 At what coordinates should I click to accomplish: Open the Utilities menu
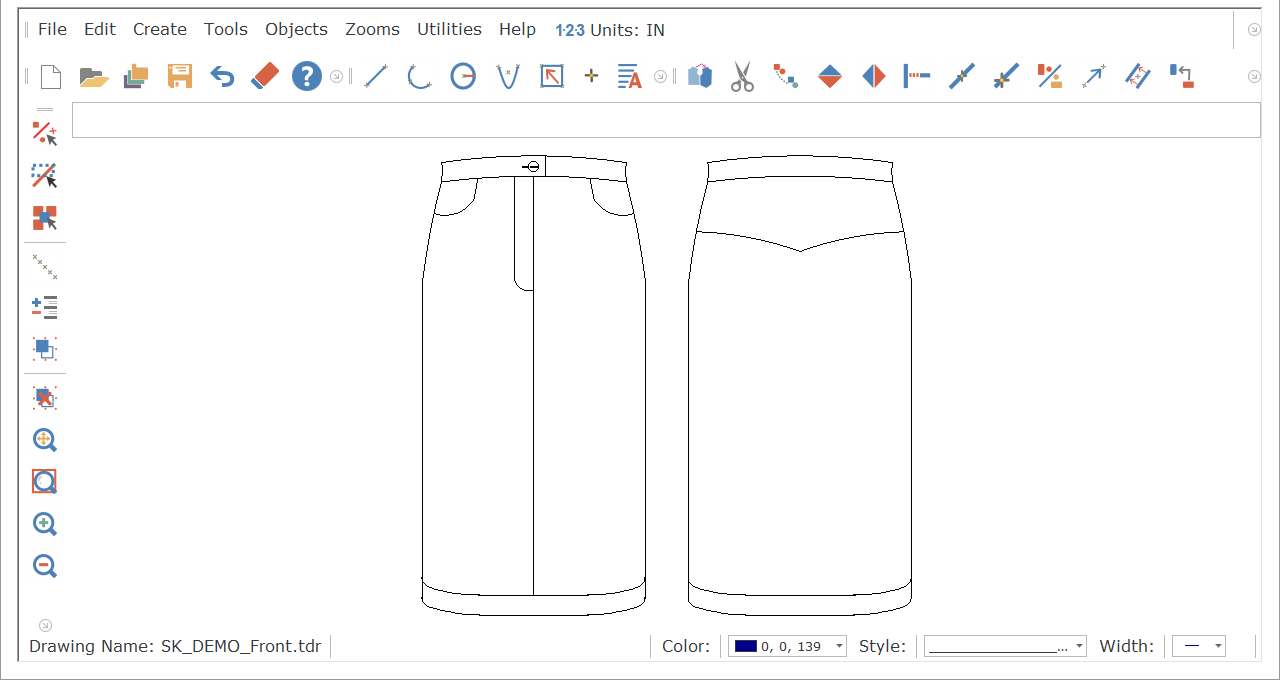tap(449, 30)
